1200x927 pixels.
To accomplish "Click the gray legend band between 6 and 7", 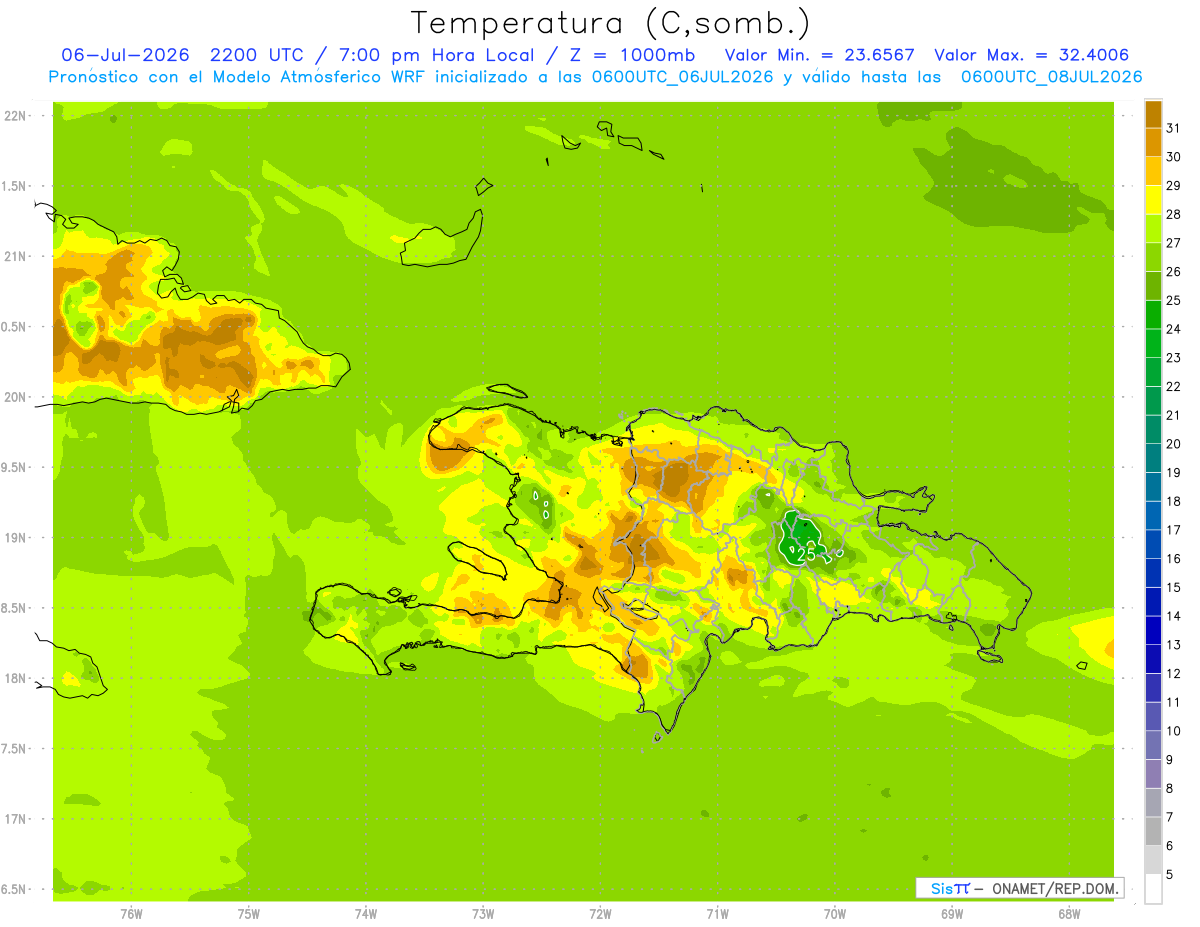I will pos(1153,831).
